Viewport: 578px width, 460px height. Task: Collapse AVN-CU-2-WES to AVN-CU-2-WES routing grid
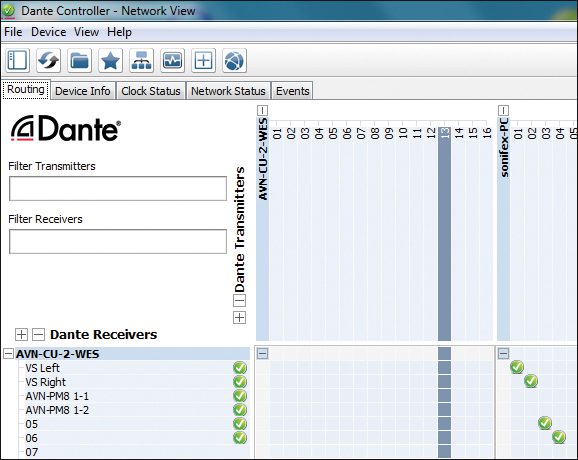pos(262,354)
